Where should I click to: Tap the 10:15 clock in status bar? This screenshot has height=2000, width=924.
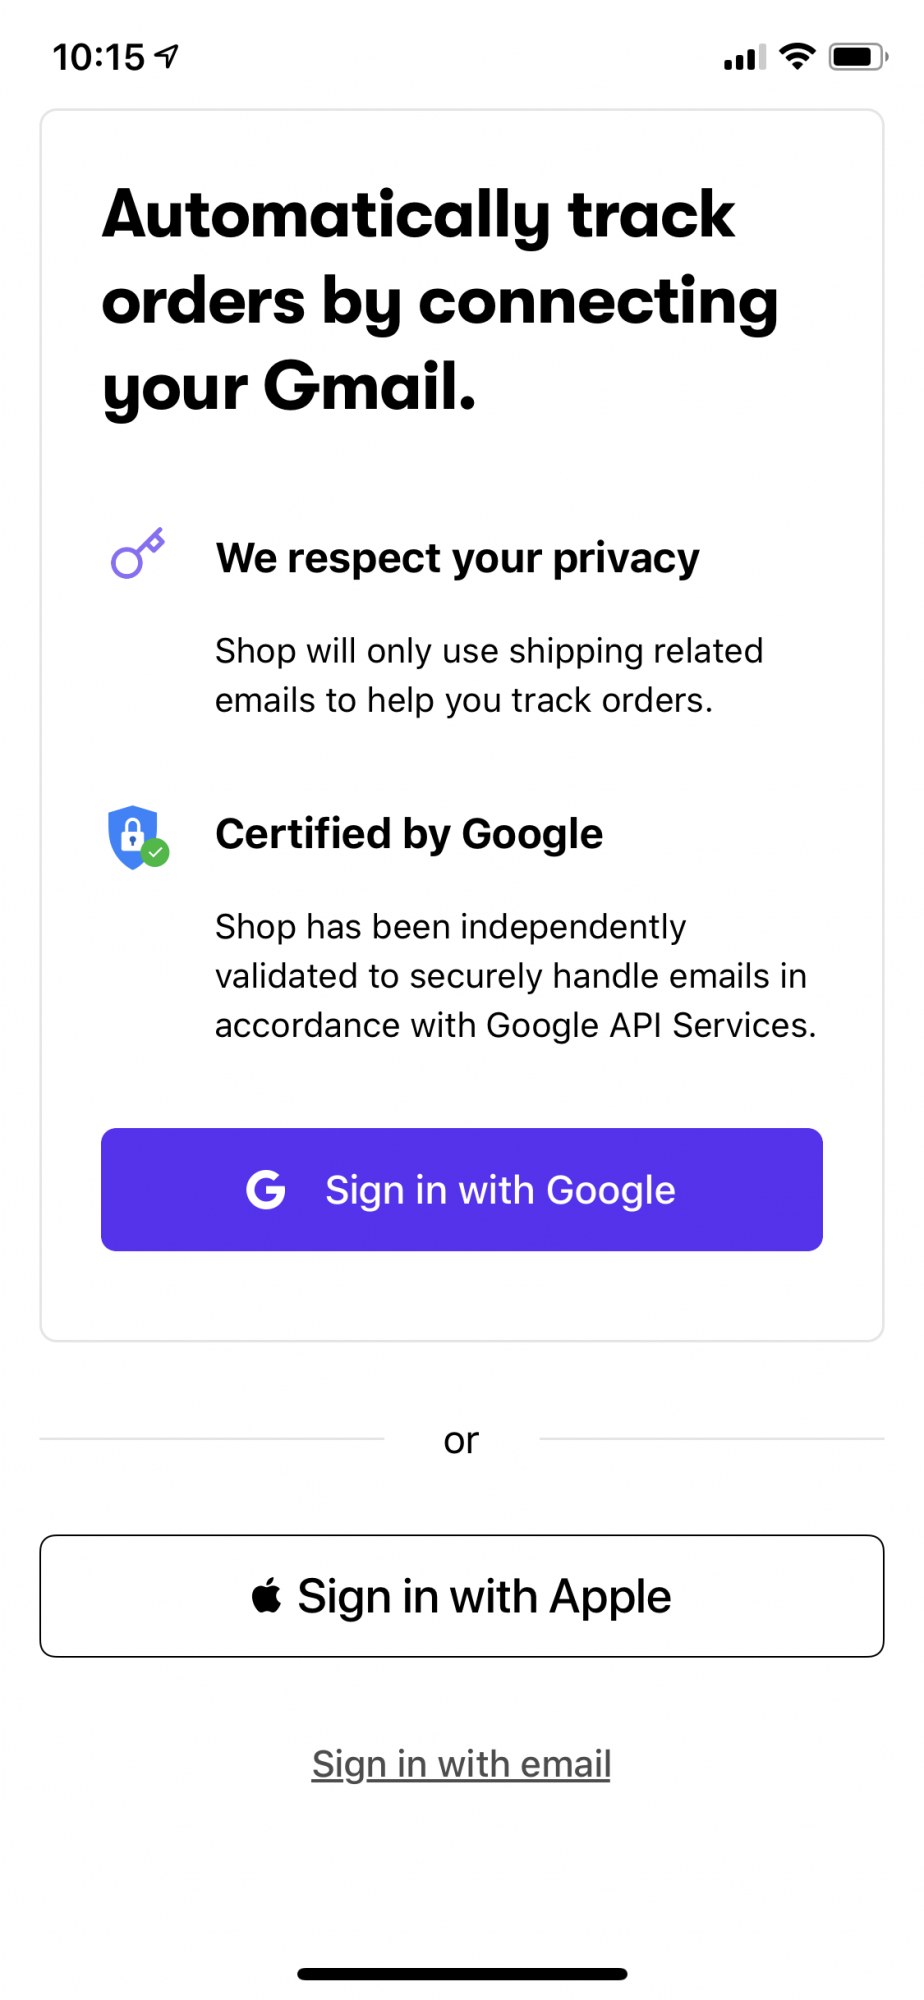[x=99, y=57]
